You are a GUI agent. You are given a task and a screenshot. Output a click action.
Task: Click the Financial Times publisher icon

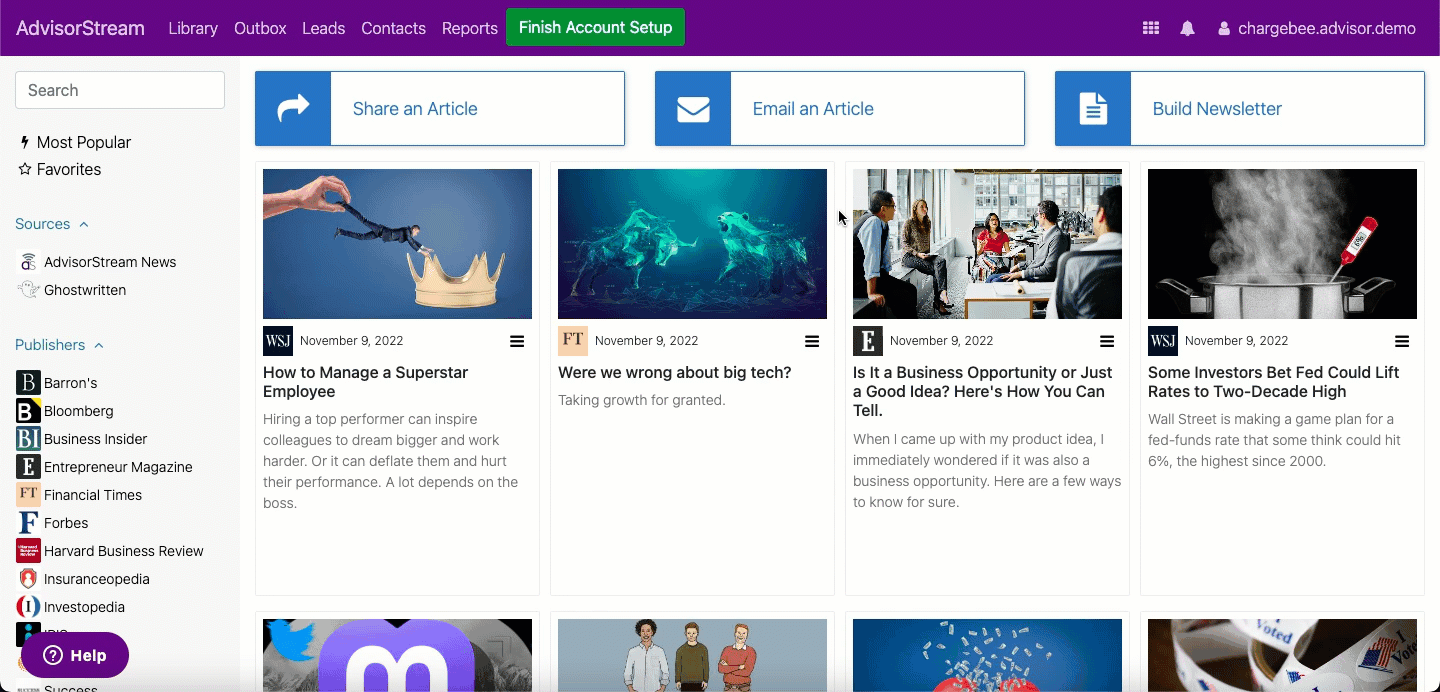28,494
